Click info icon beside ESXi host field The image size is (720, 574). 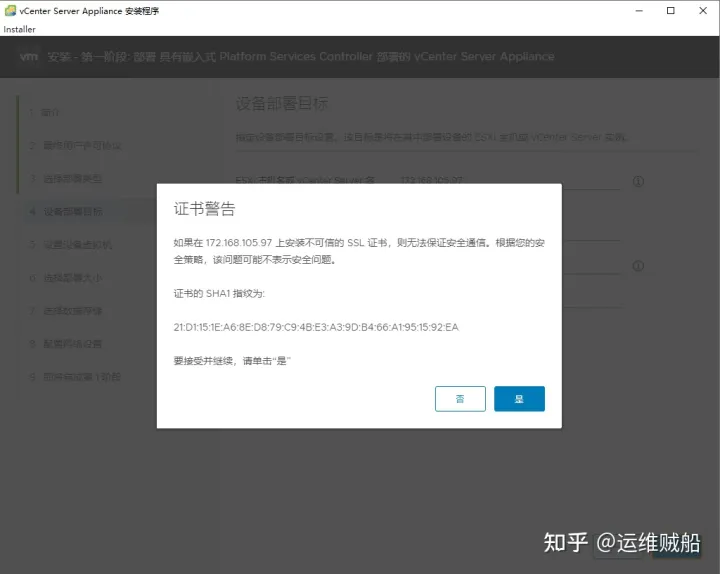(638, 182)
